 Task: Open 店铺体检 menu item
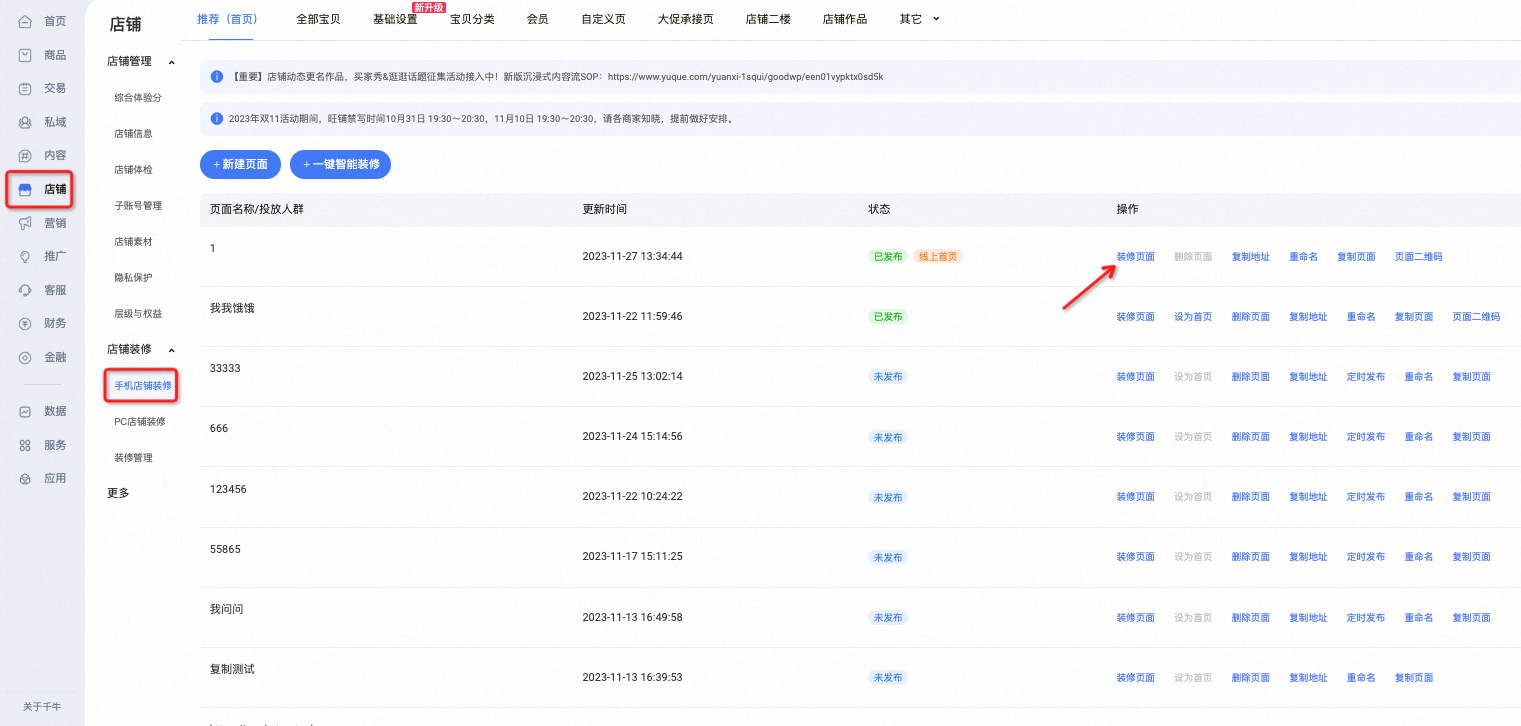(133, 170)
